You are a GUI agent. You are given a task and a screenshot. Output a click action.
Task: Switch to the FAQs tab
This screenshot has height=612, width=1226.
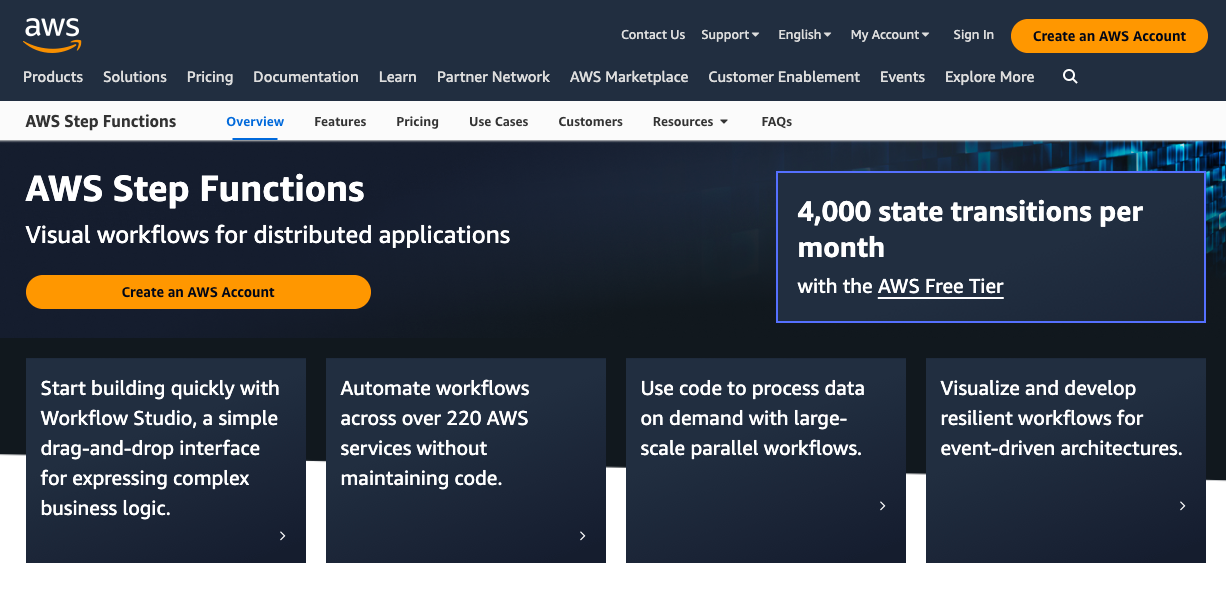pos(777,122)
